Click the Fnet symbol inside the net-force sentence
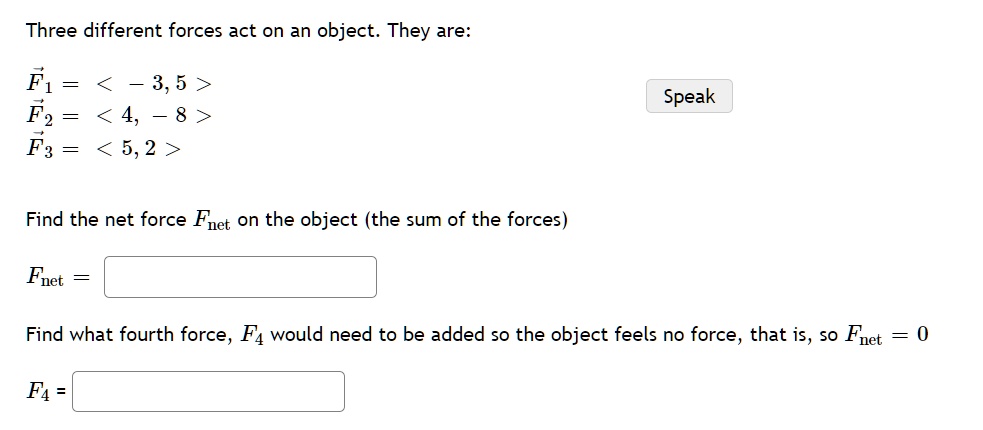 [211, 221]
